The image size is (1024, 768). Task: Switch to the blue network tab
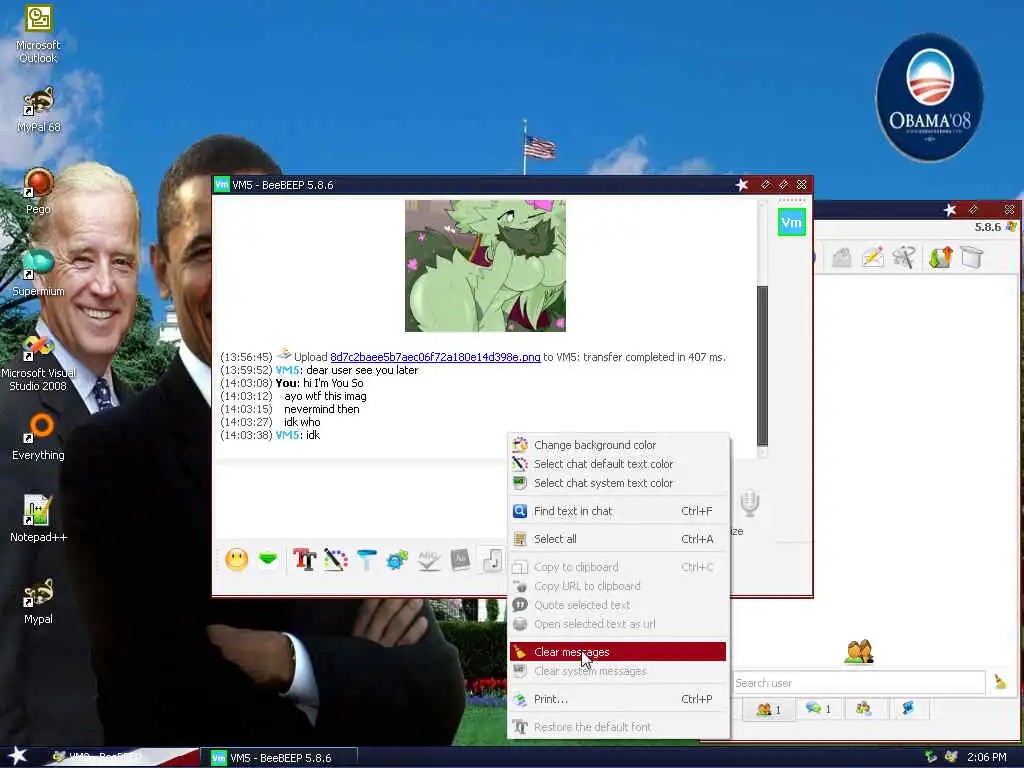[x=908, y=709]
